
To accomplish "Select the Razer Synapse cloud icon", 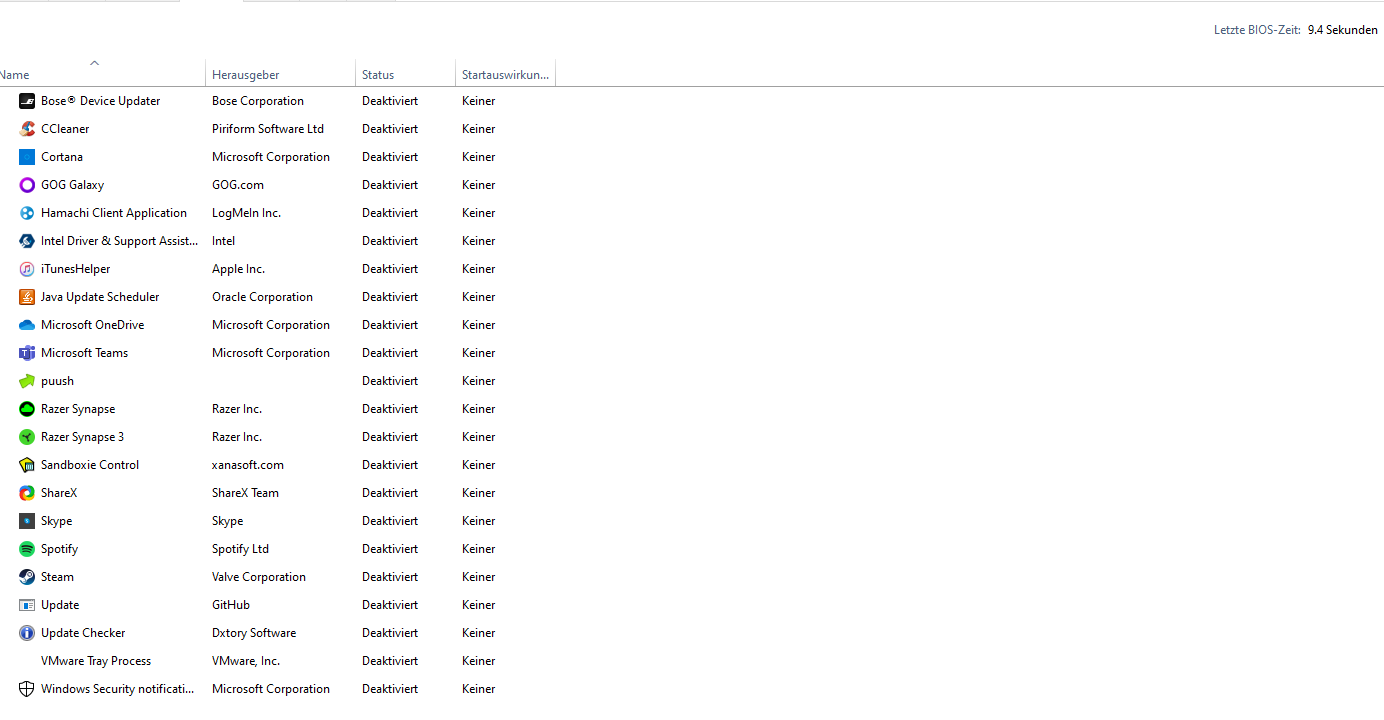I will click(x=27, y=409).
